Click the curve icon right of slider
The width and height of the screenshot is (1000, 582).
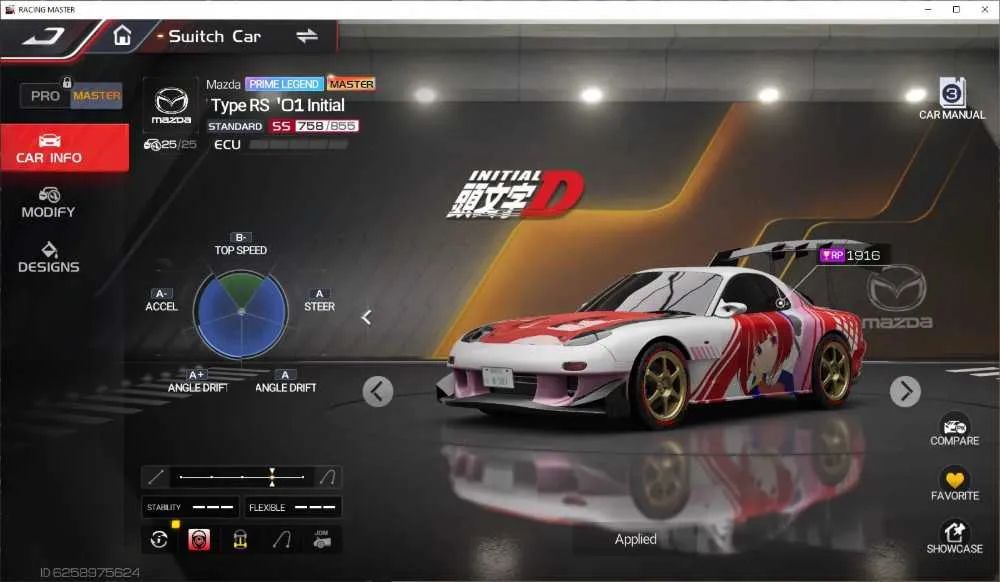(x=328, y=476)
